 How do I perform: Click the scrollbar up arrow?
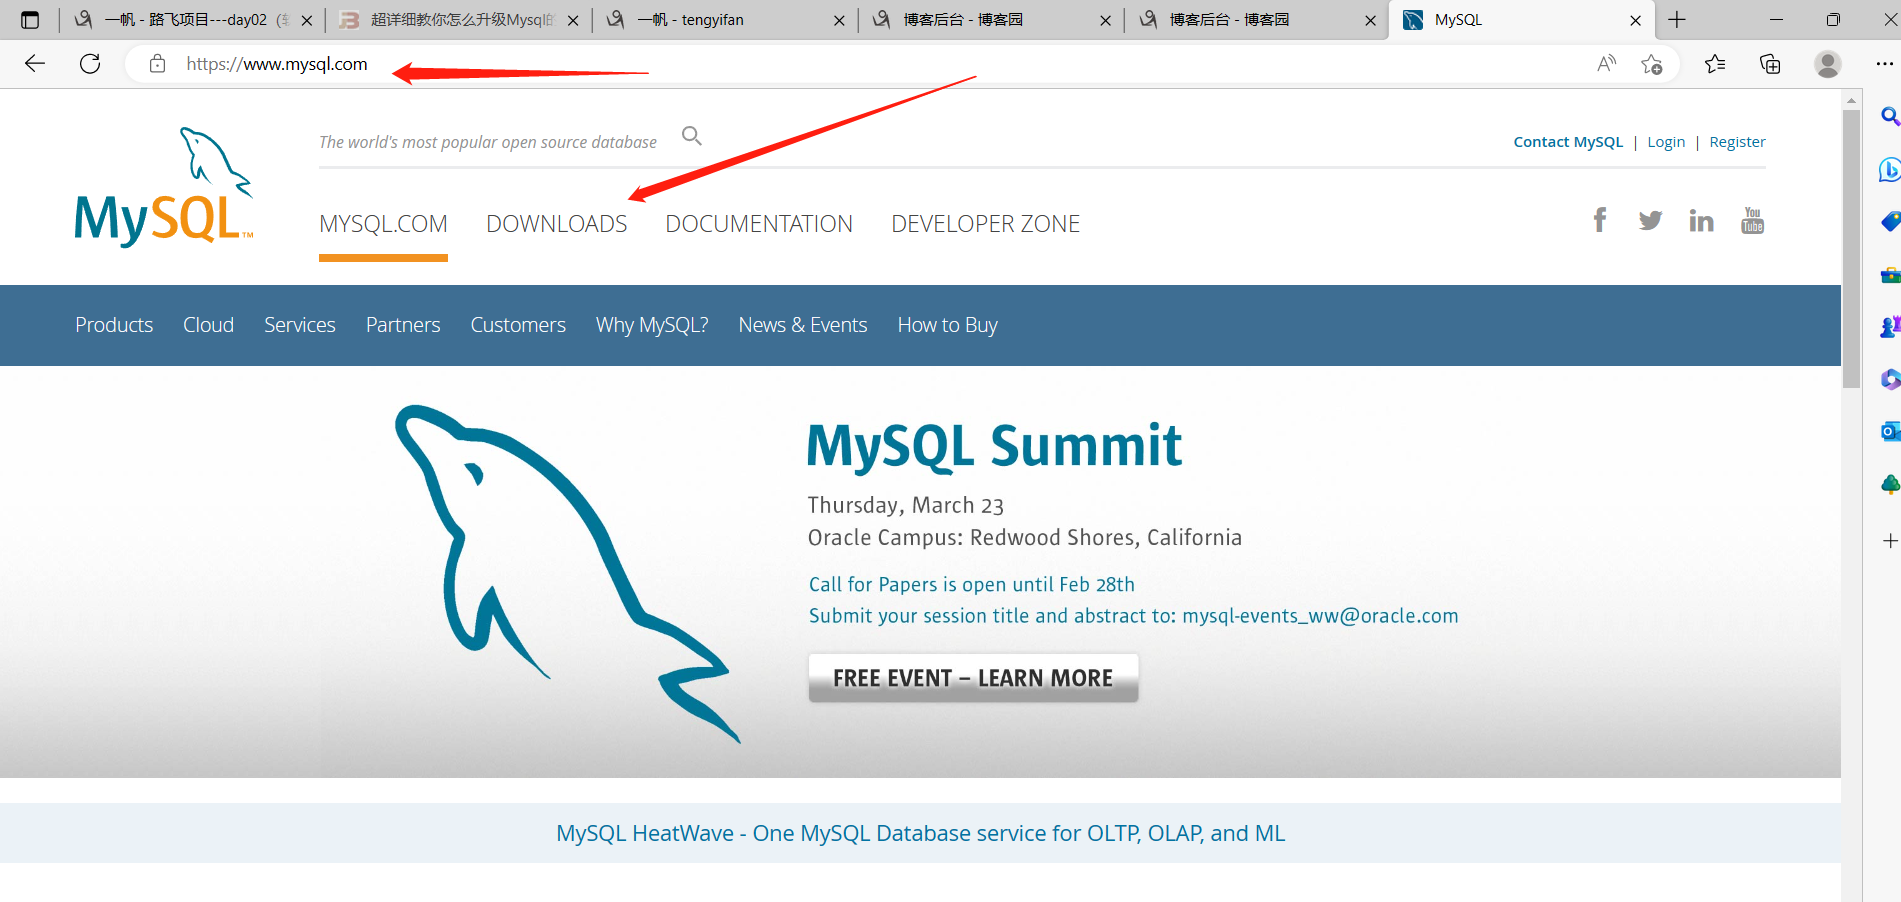pos(1851,100)
